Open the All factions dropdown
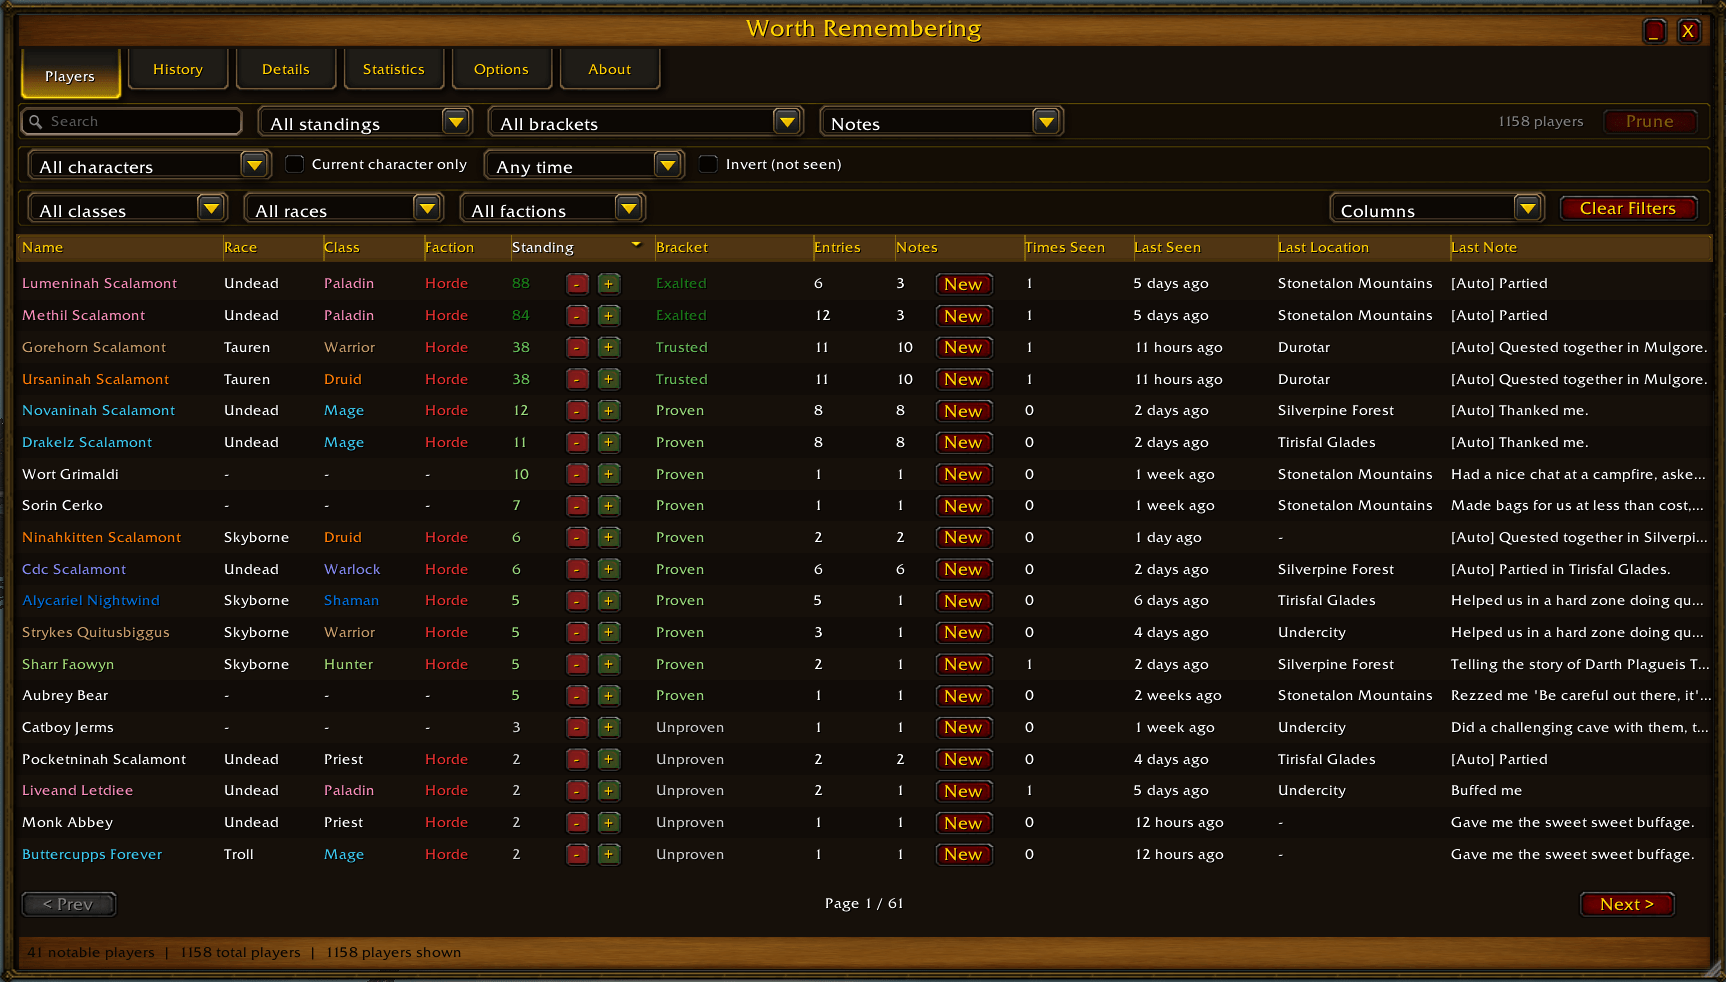Viewport: 1726px width, 982px height. pyautogui.click(x=552, y=210)
